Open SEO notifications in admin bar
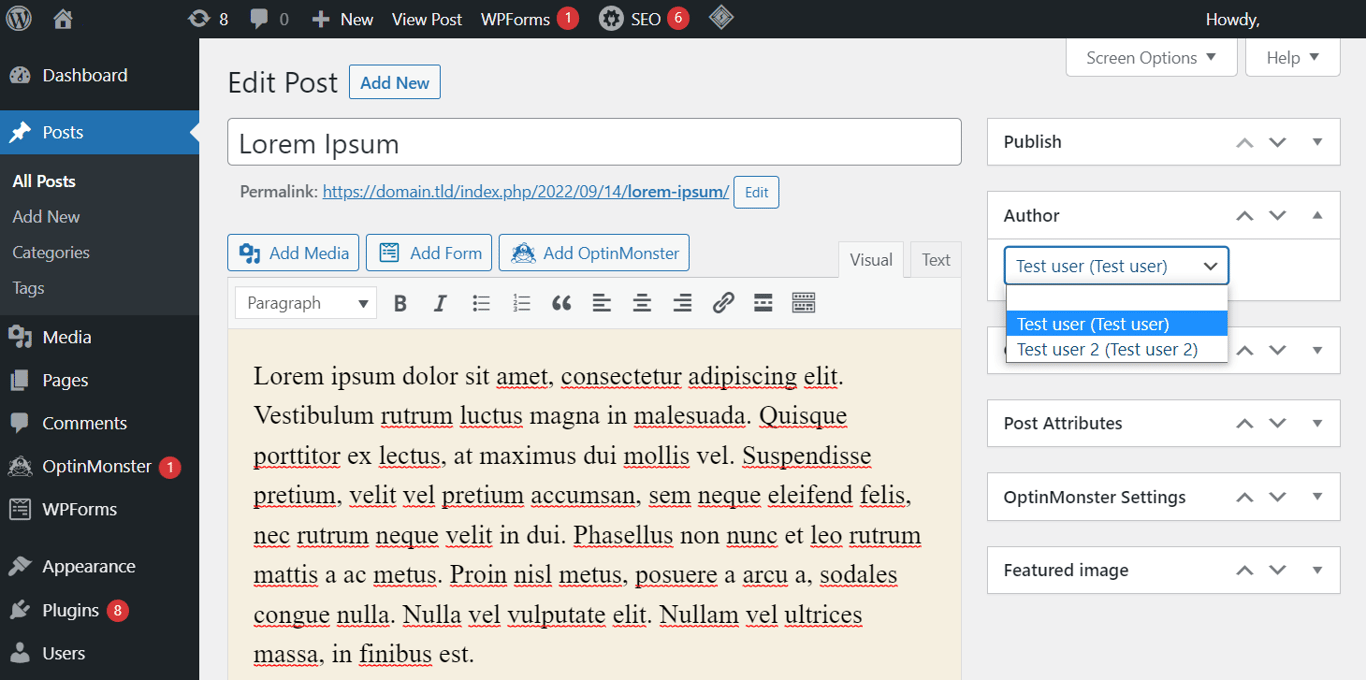Image resolution: width=1366 pixels, height=680 pixels. click(643, 18)
